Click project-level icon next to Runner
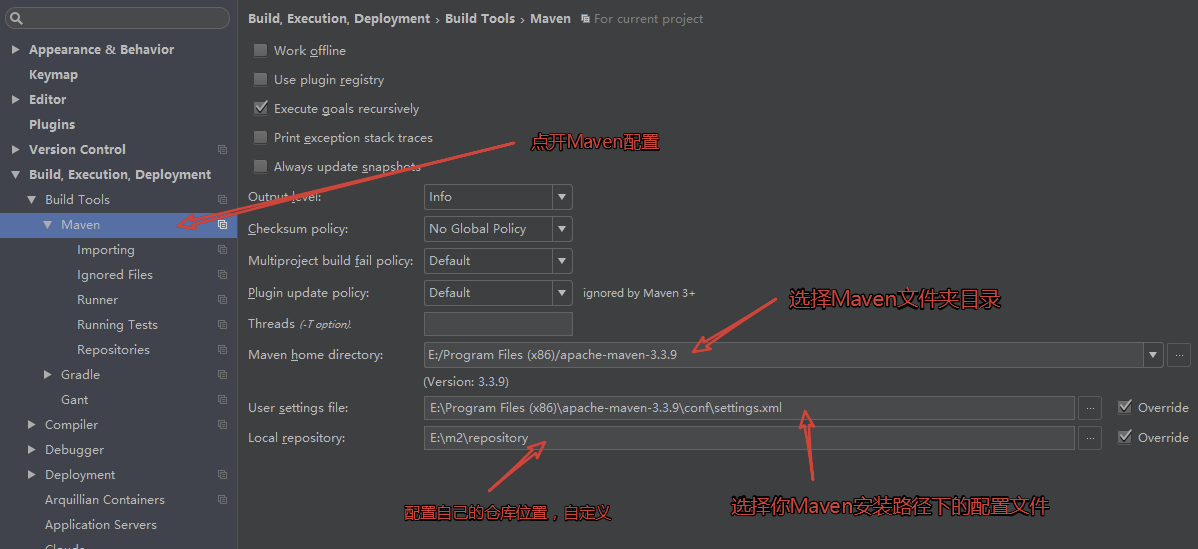Viewport: 1198px width, 549px height. pyautogui.click(x=222, y=300)
